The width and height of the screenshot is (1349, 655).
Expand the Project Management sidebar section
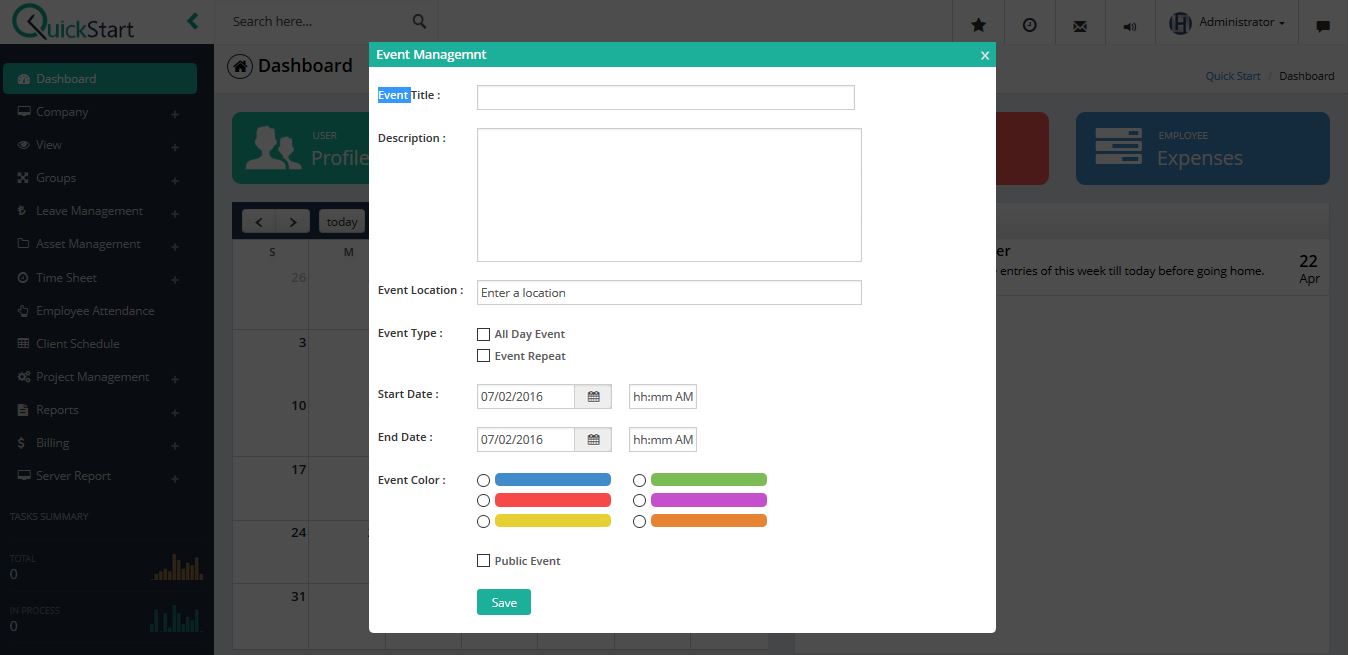pyautogui.click(x=94, y=376)
